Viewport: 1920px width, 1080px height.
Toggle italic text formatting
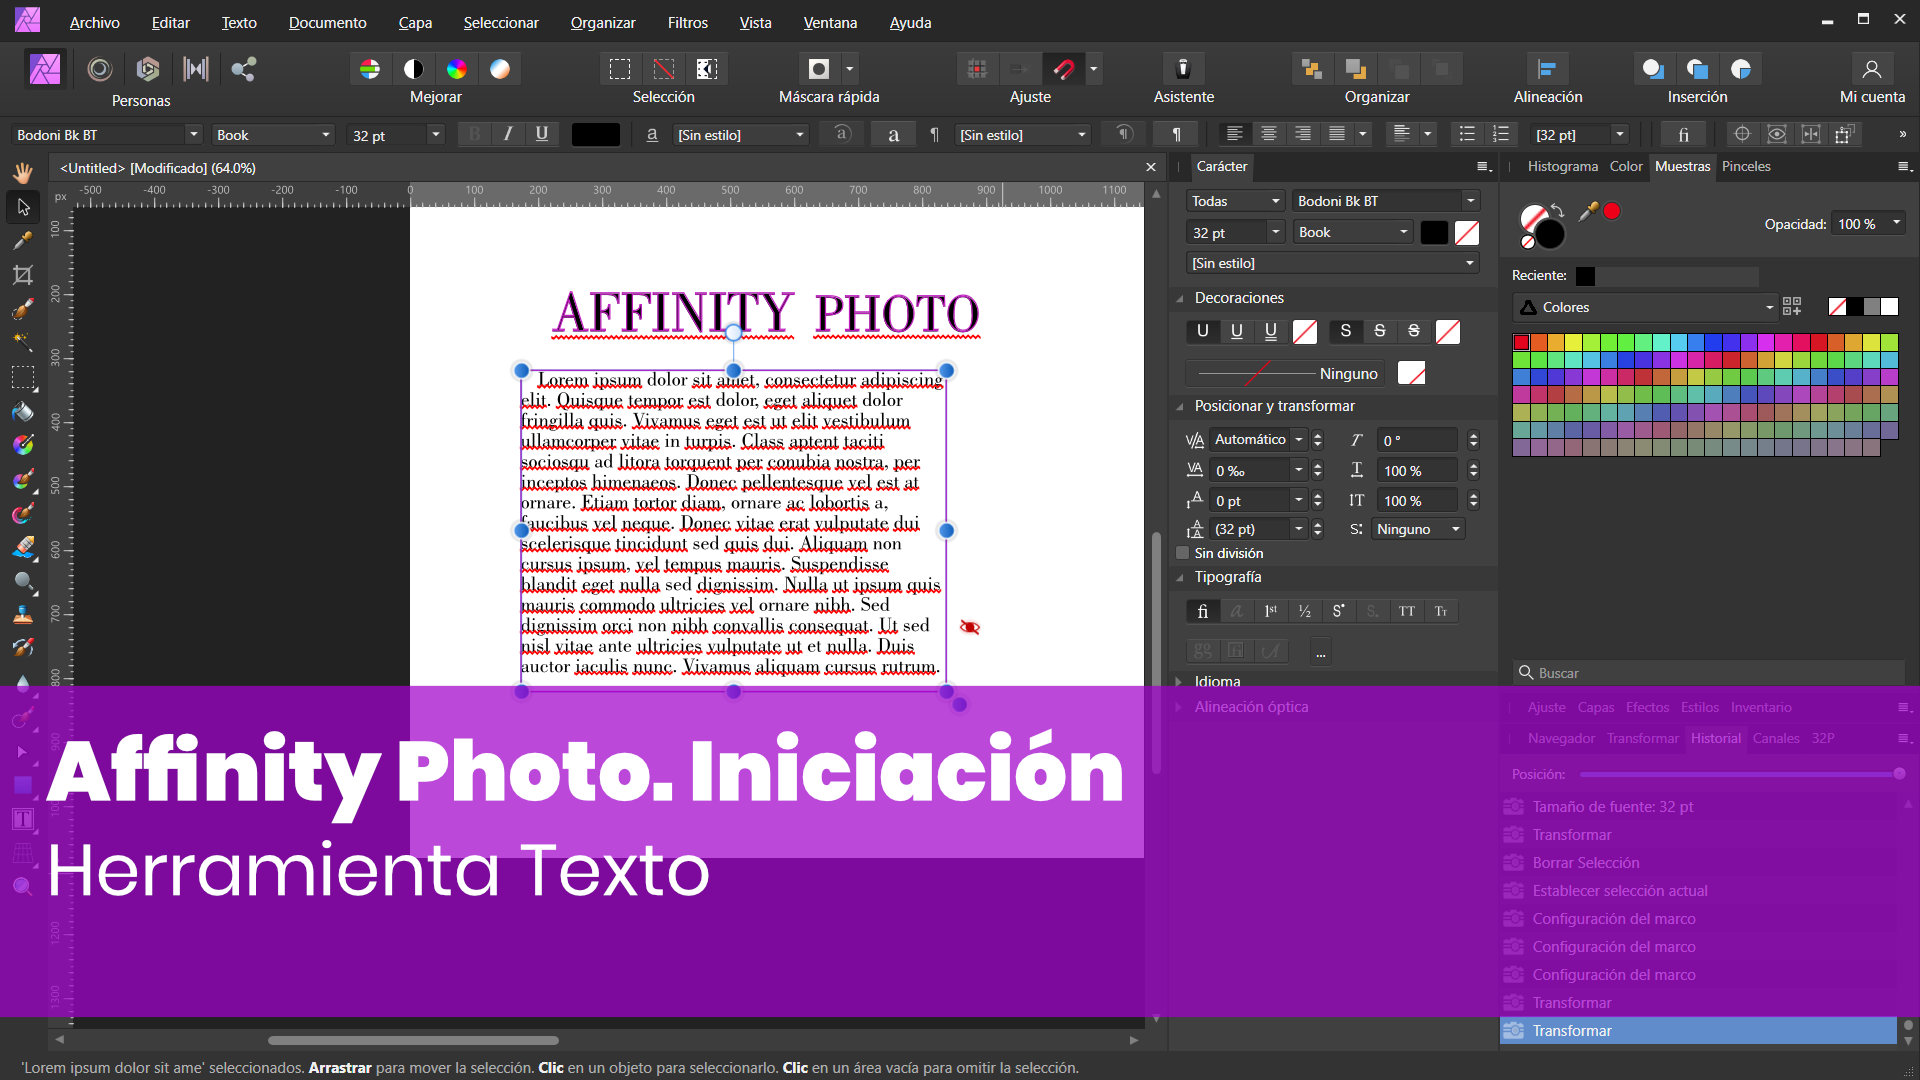(508, 134)
